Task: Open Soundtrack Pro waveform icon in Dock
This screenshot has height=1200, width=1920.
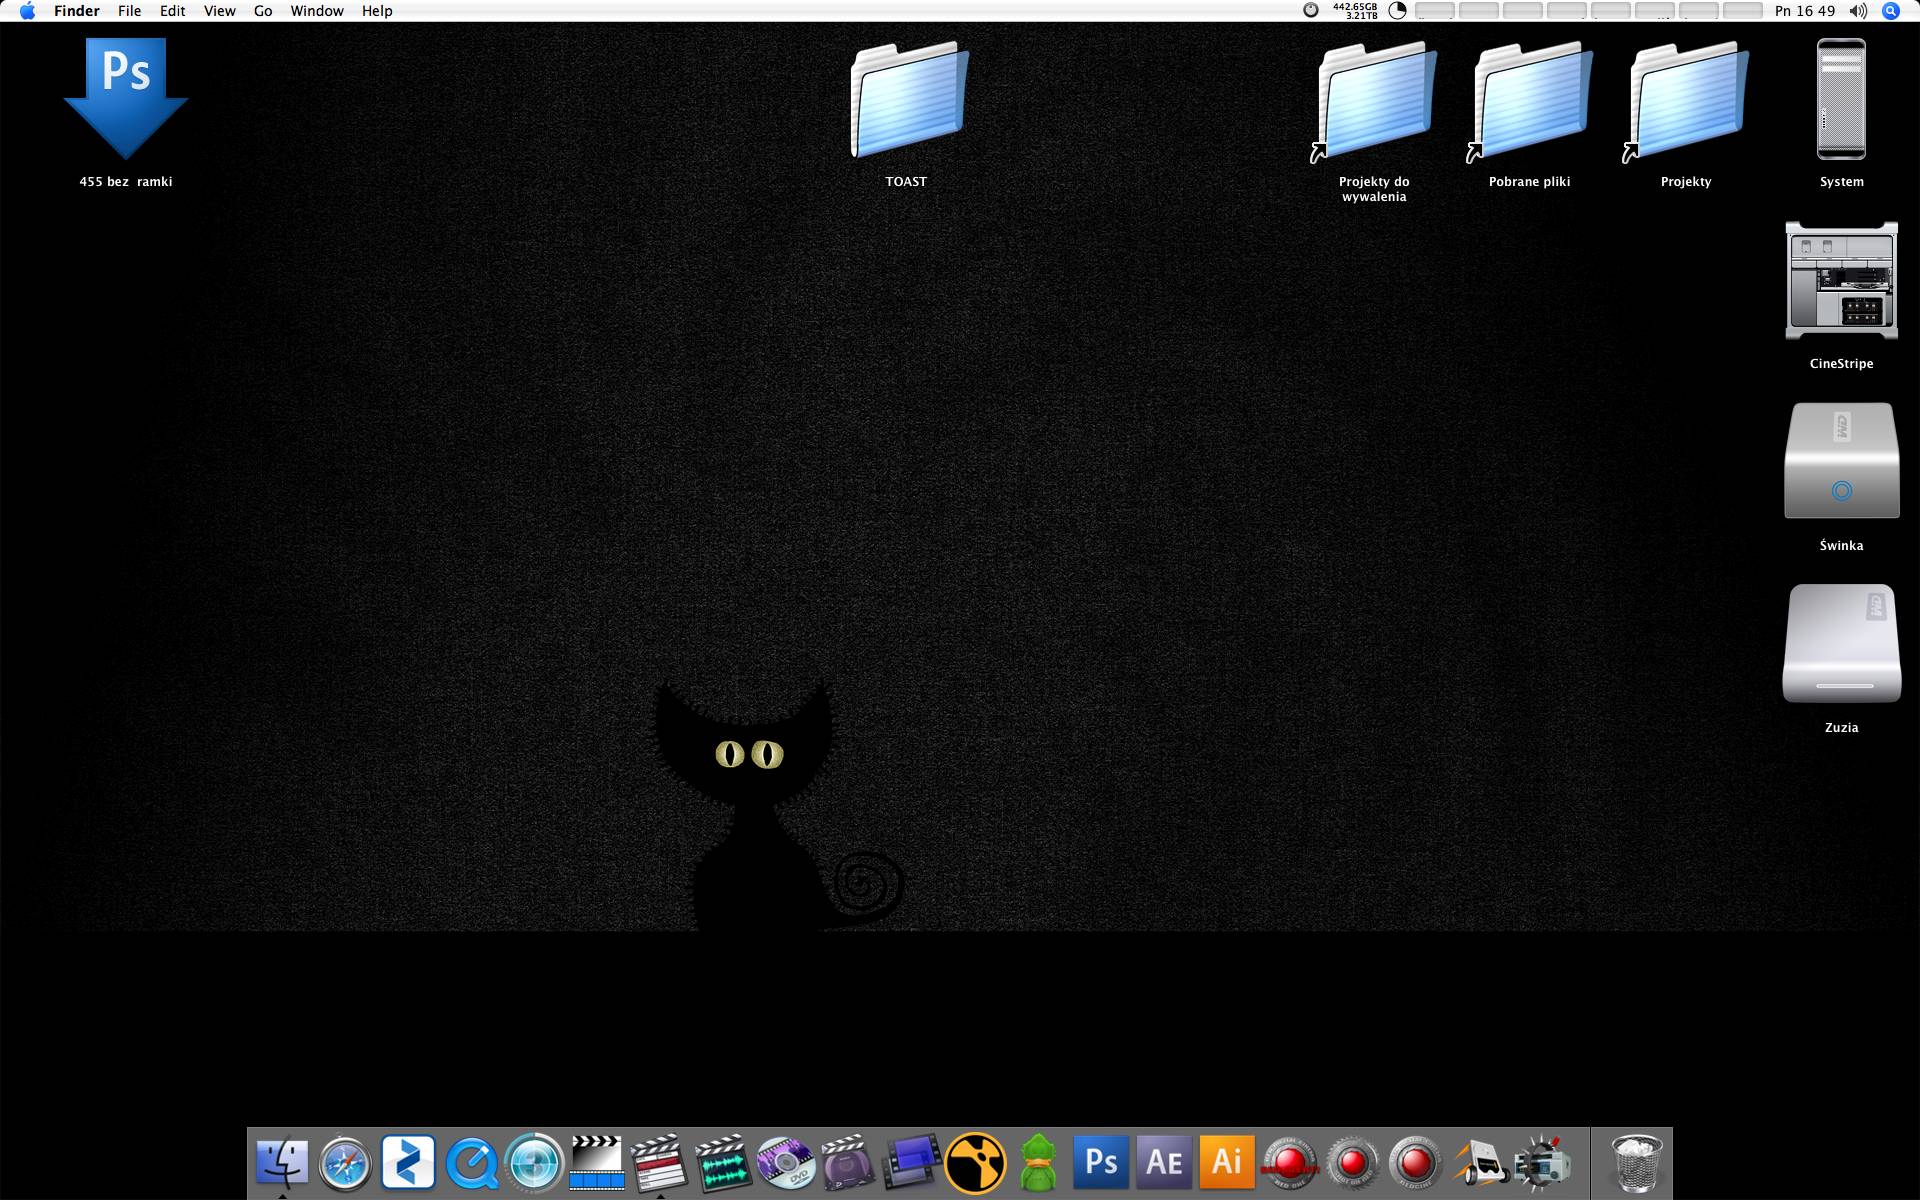Action: coord(722,1163)
